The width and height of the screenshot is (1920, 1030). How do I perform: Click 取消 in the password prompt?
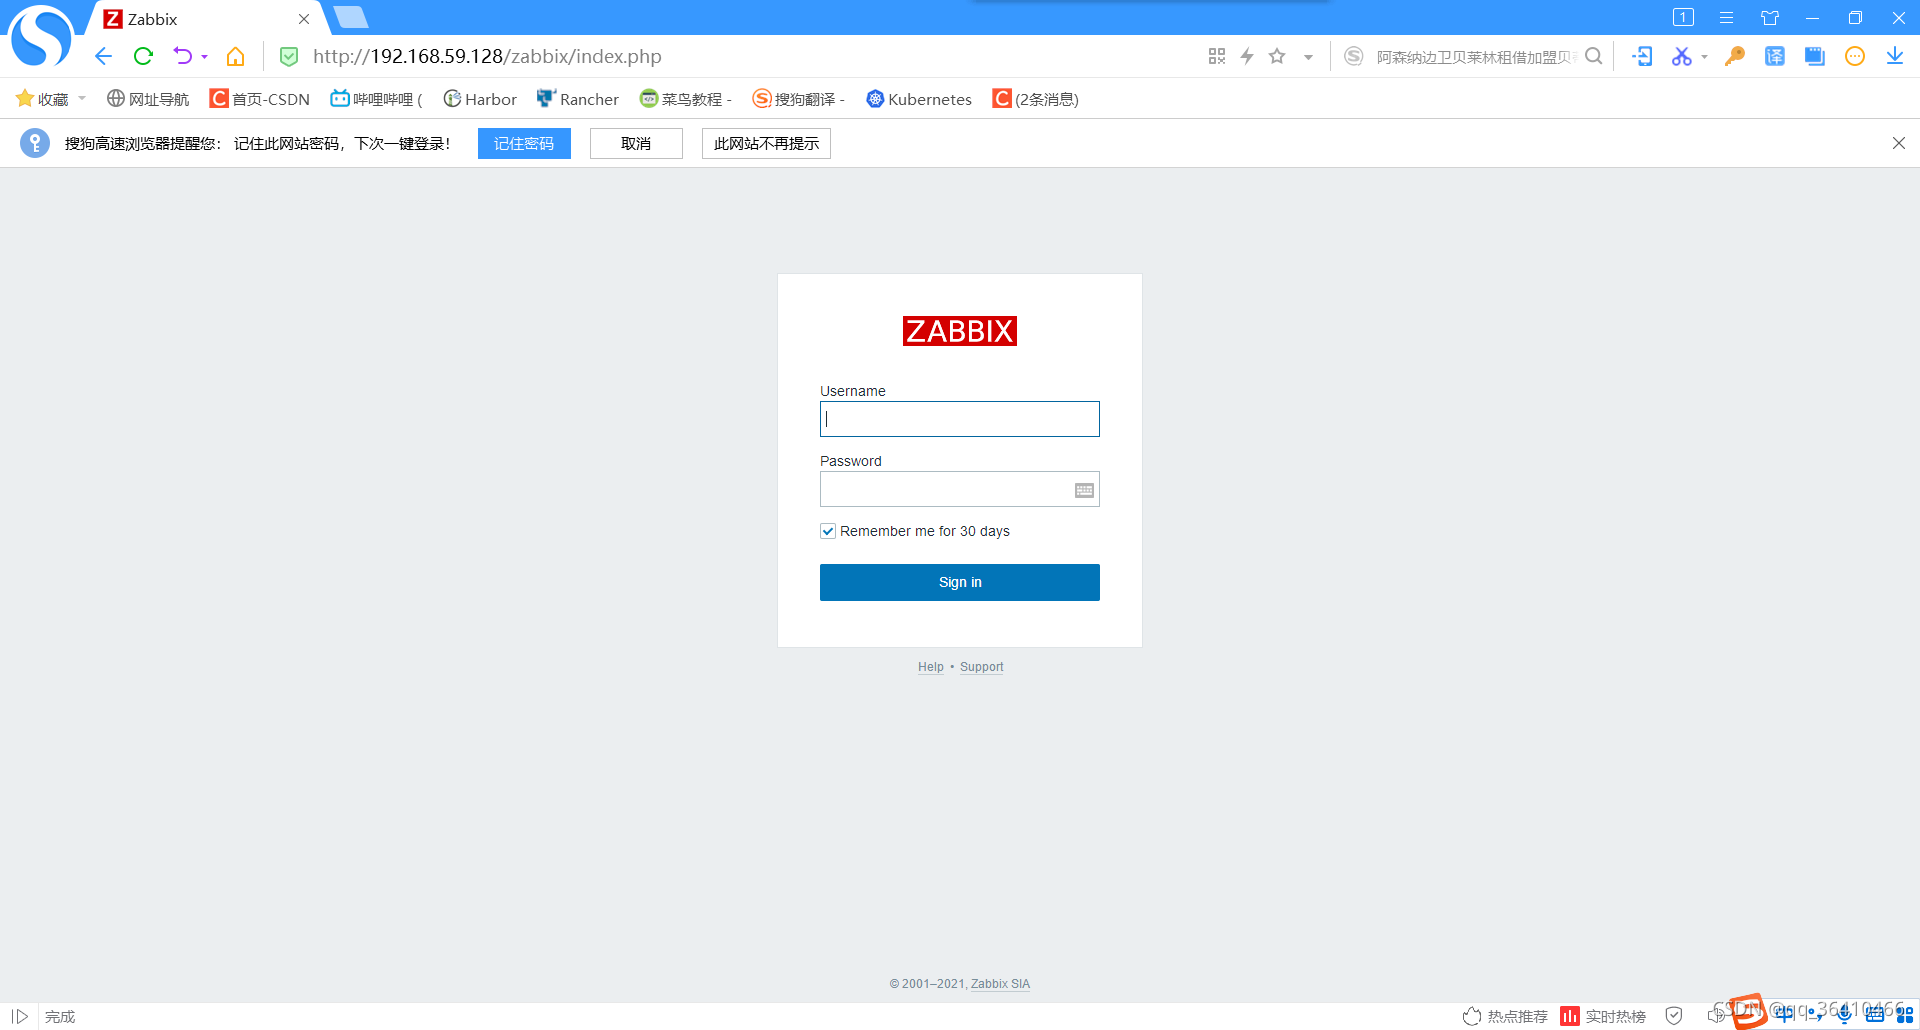pyautogui.click(x=636, y=143)
